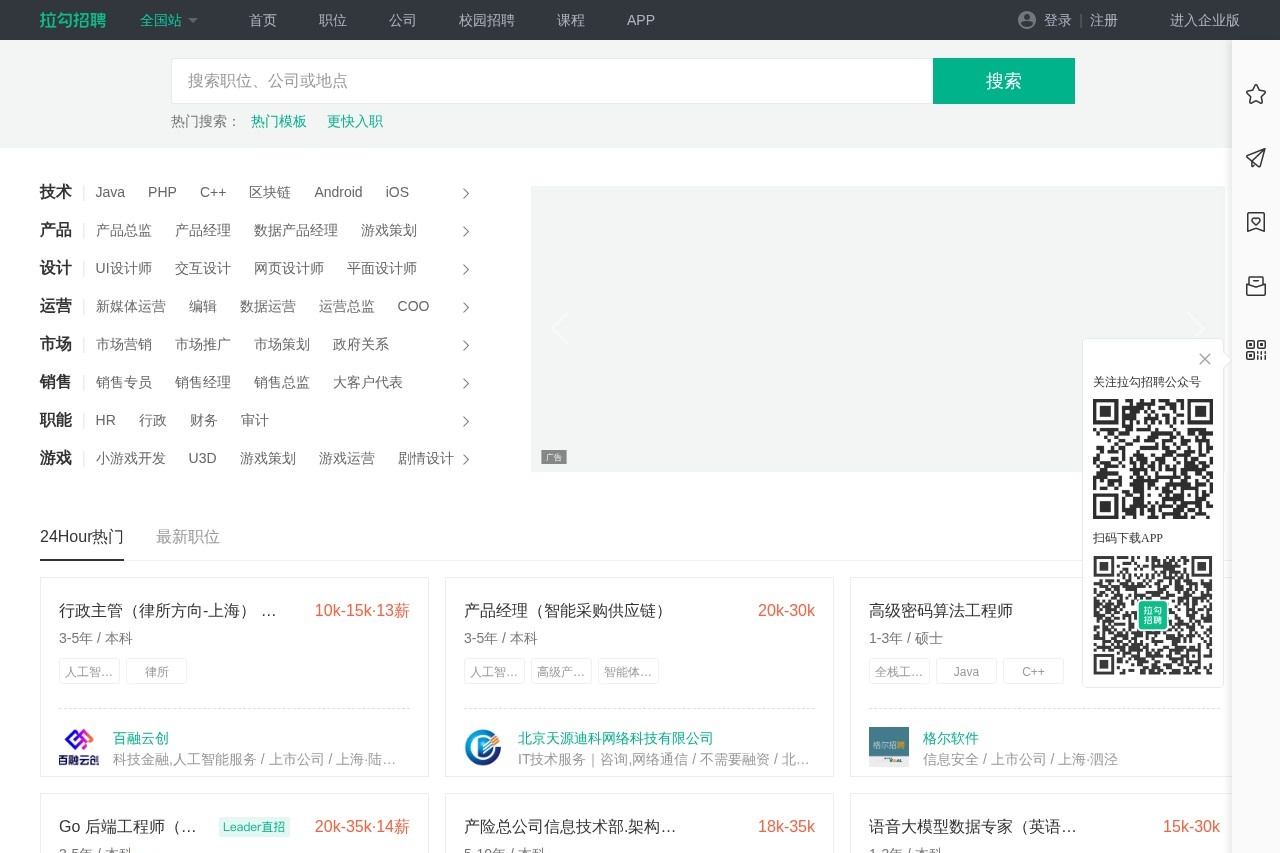Open 行政主管（律所方向-上海） job posting
This screenshot has height=853, width=1280.
pyautogui.click(x=168, y=610)
